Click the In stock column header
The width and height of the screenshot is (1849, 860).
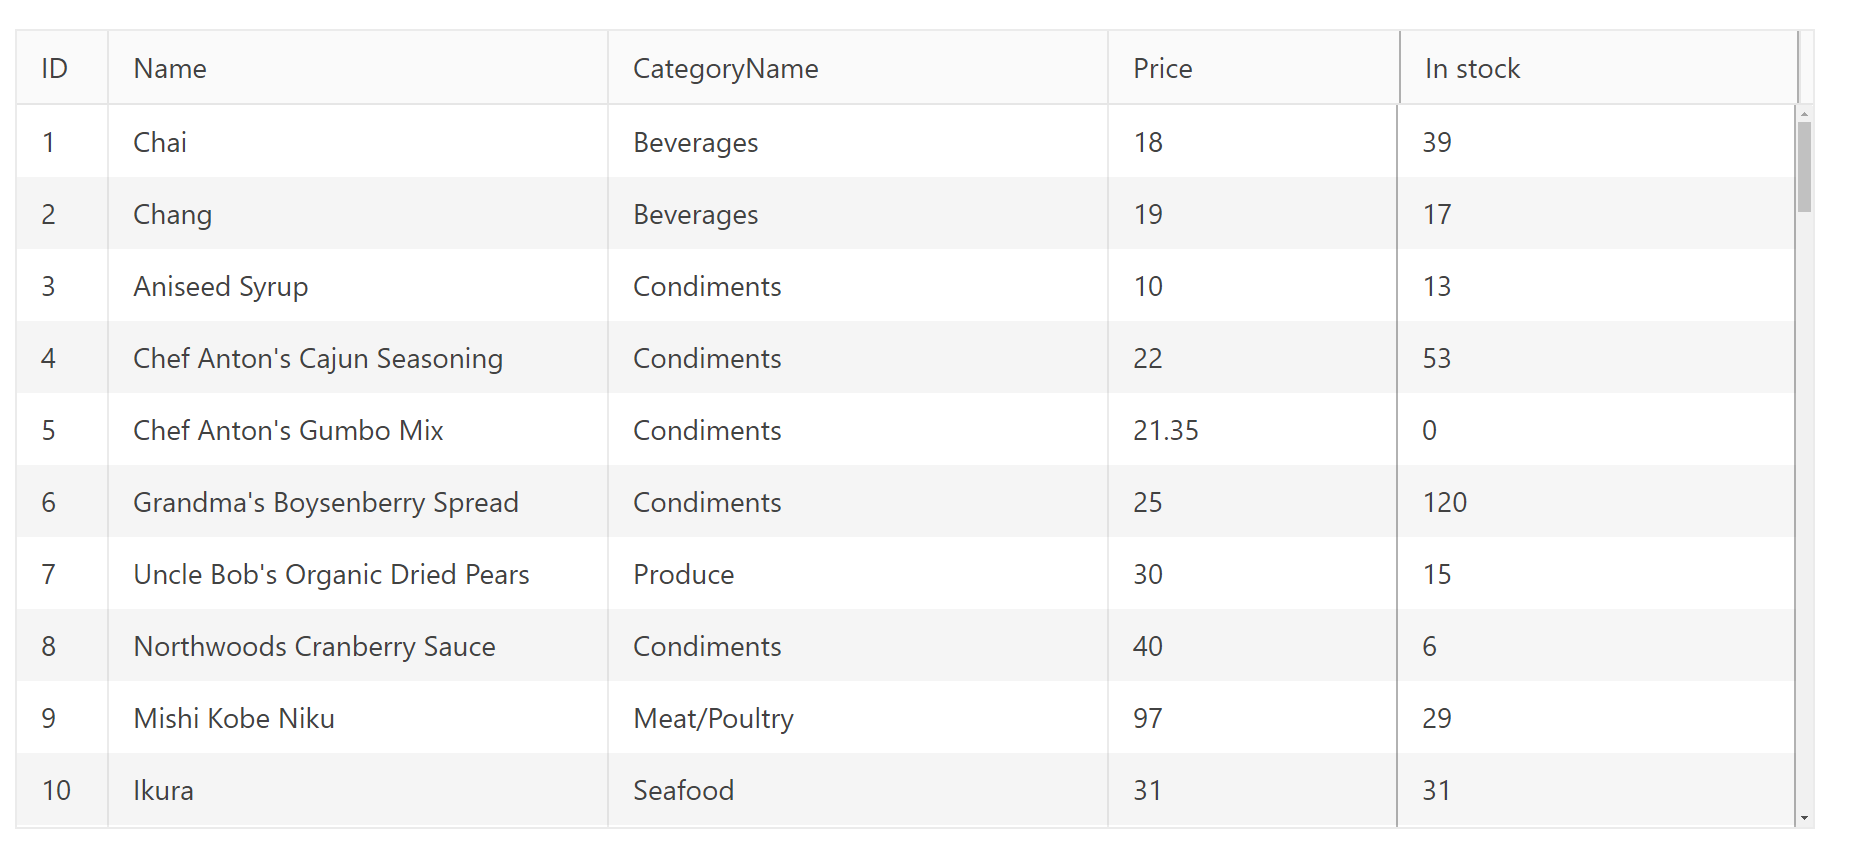pos(1472,69)
